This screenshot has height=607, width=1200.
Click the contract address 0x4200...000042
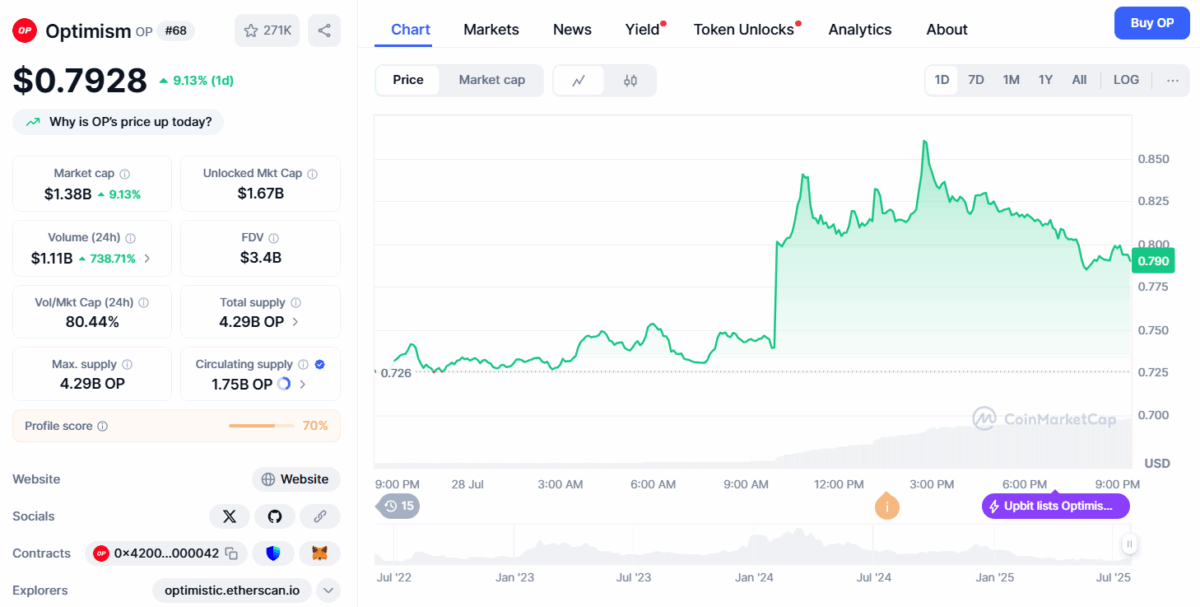pos(166,553)
